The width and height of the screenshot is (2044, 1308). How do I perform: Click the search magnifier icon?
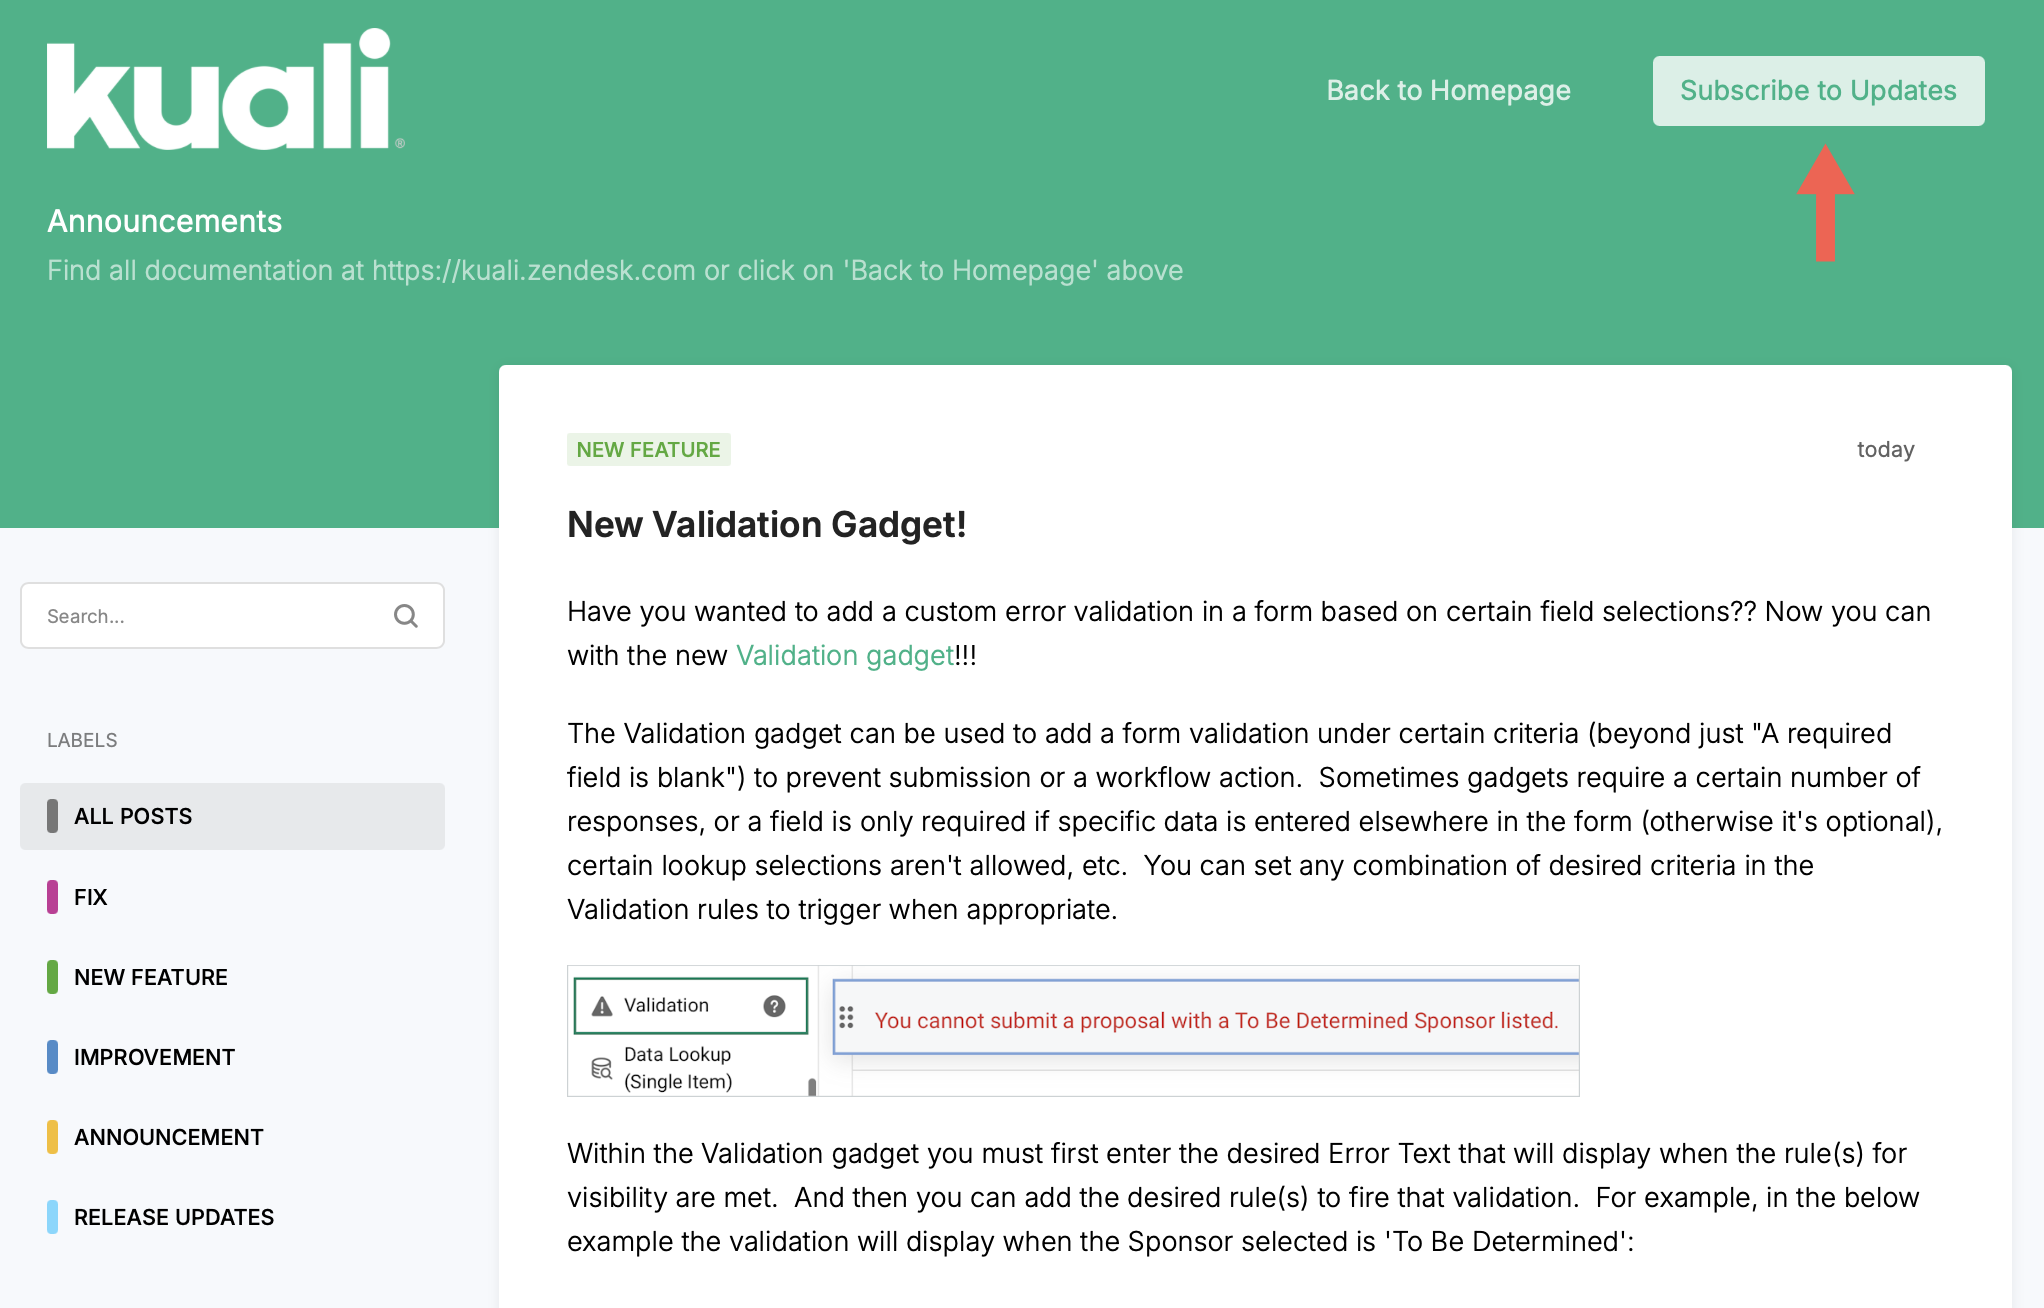pos(405,616)
